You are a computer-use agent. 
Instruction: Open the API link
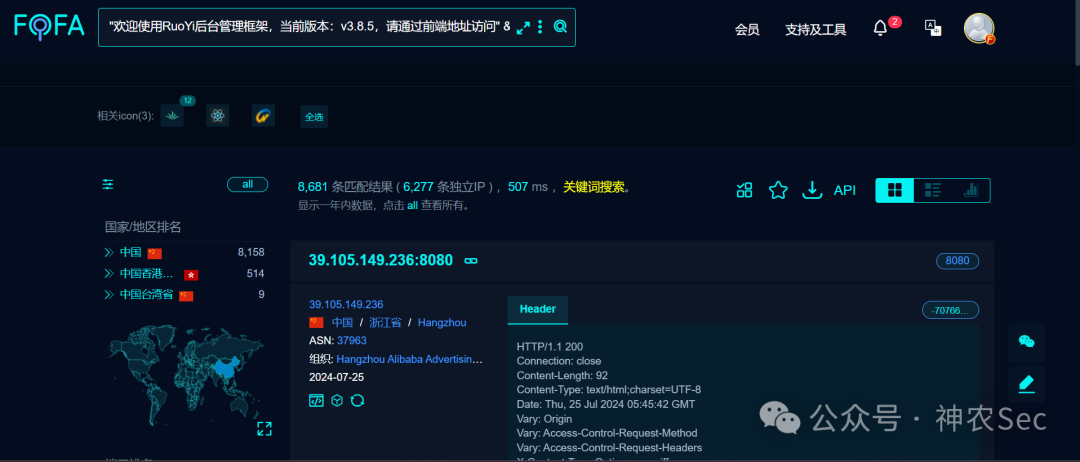(845, 190)
